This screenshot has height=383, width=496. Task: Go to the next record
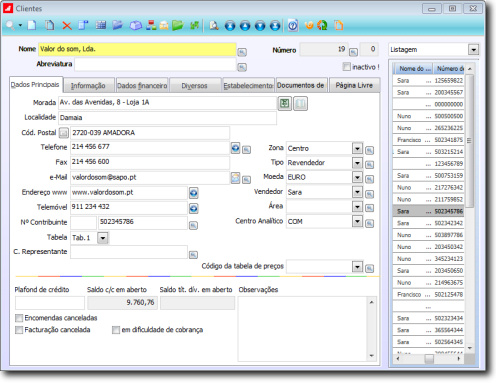click(x=260, y=25)
